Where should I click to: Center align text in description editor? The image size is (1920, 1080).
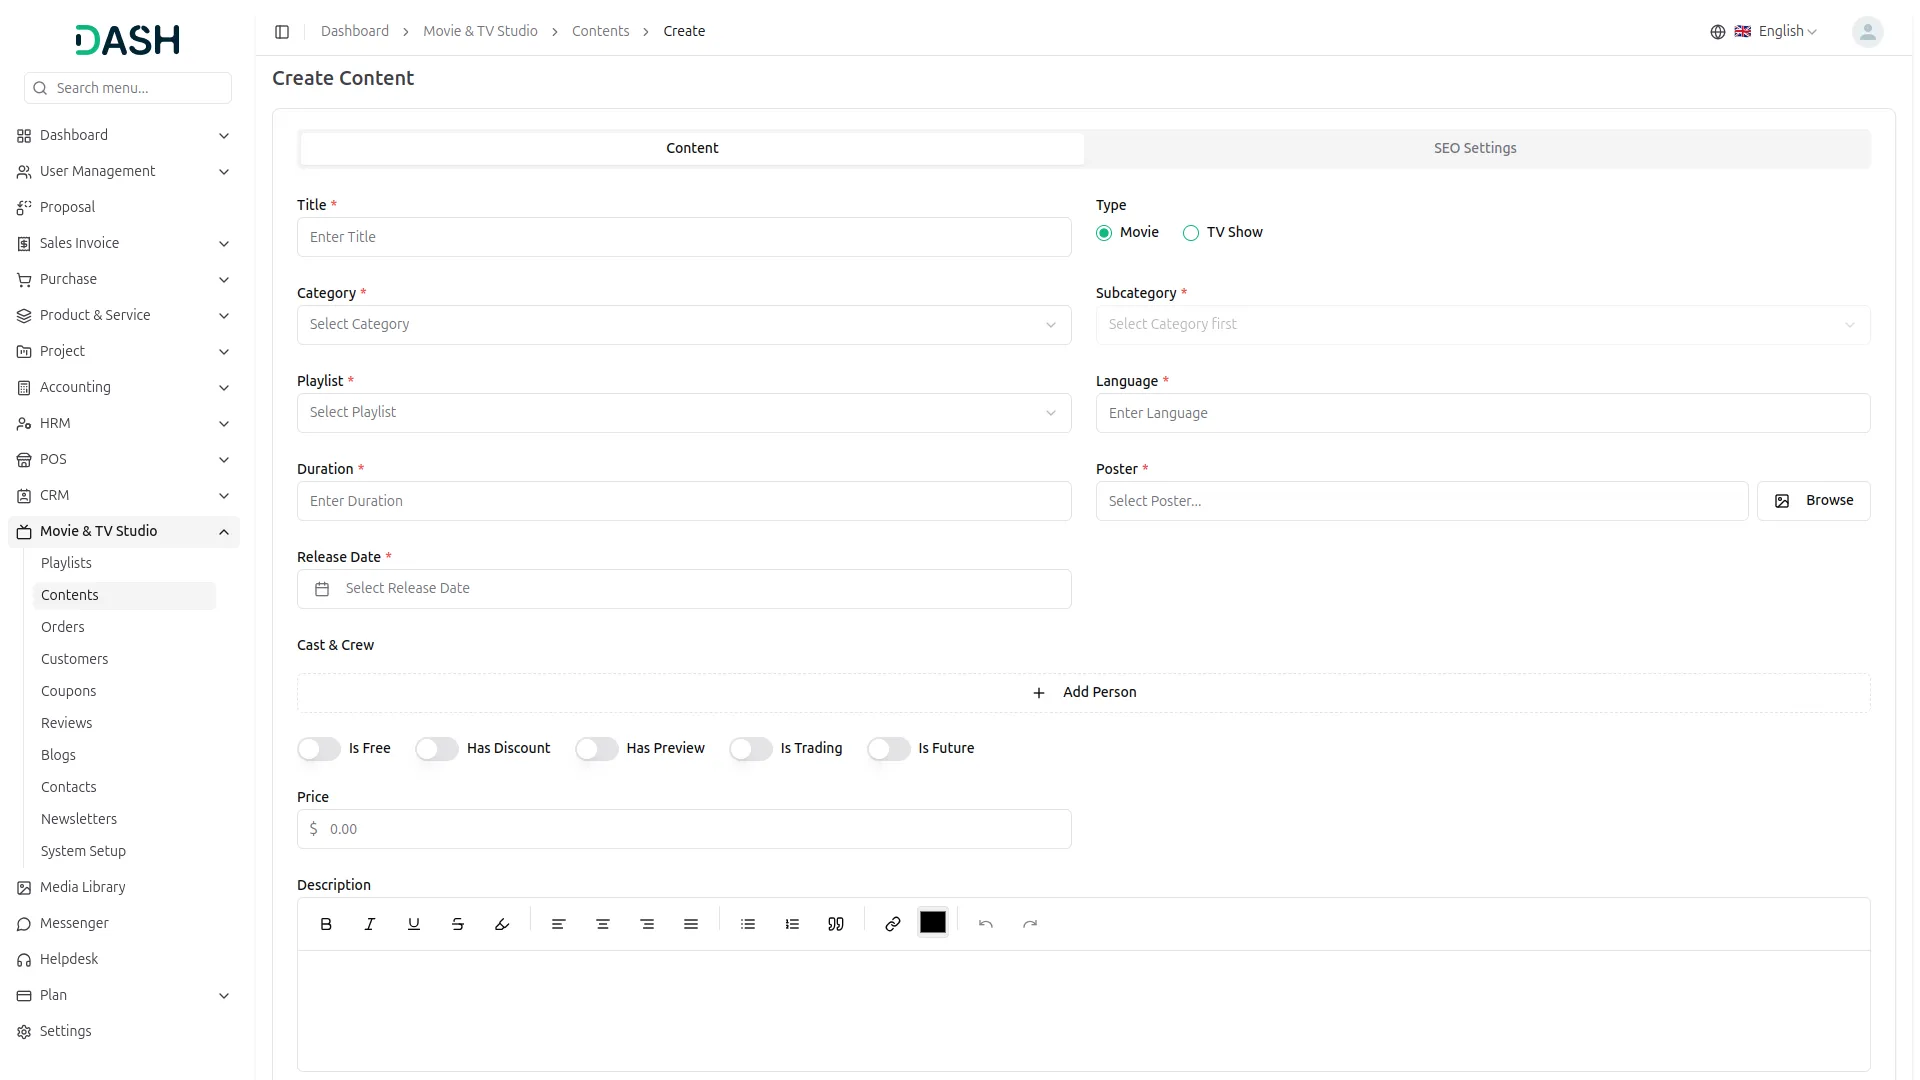coord(603,924)
